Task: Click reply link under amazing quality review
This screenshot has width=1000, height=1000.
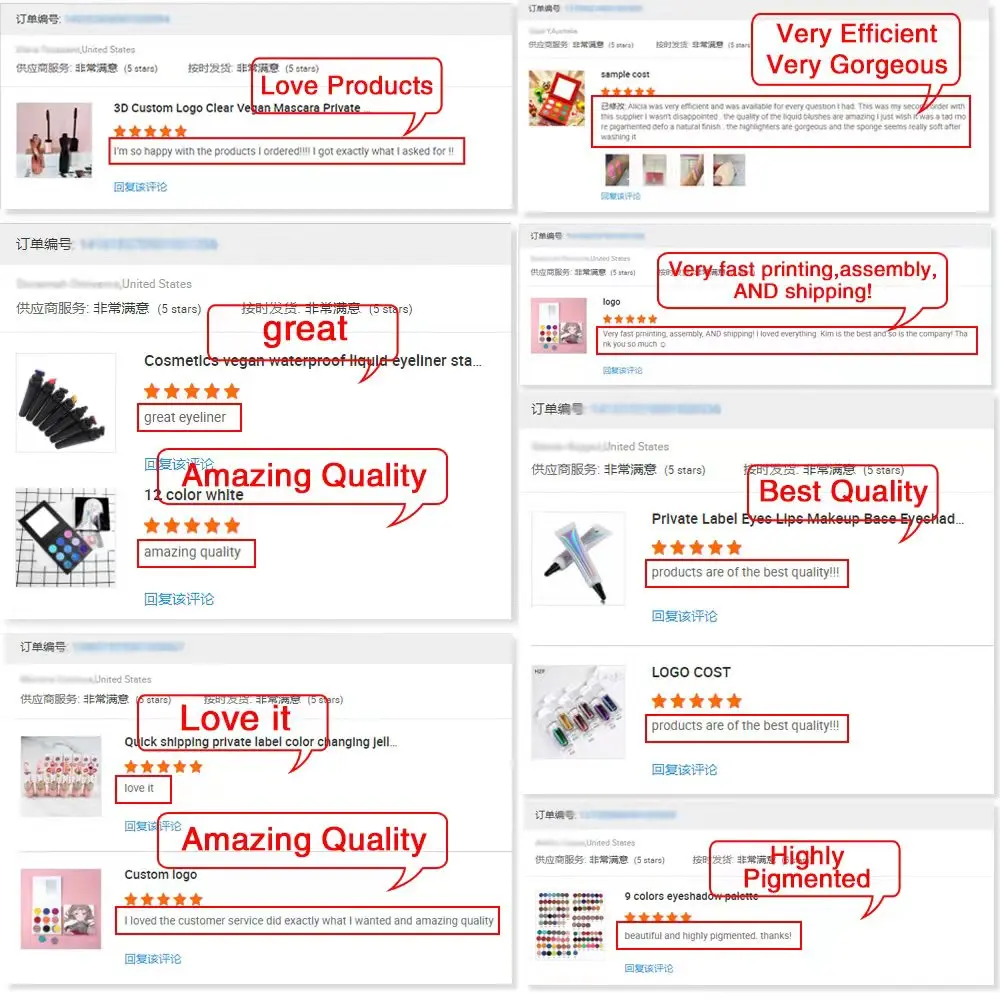Action: point(179,599)
